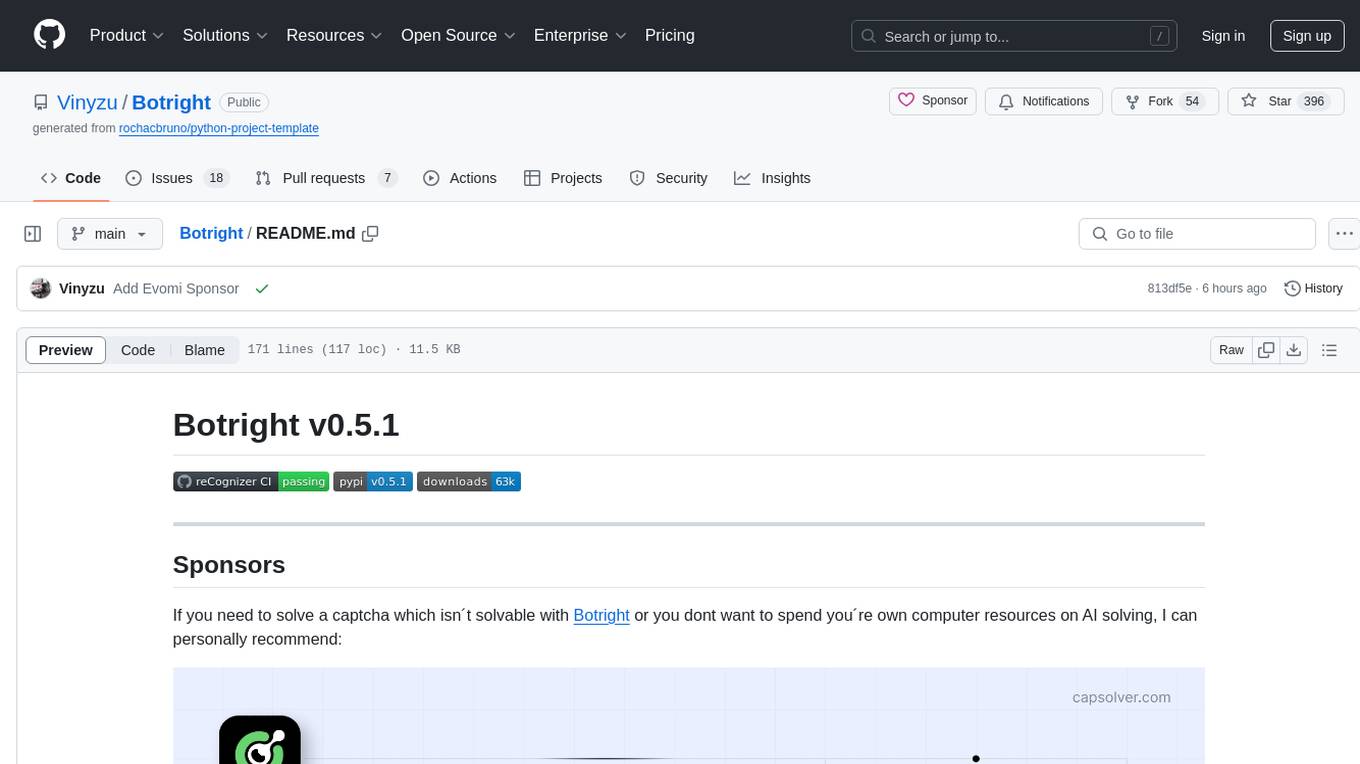Screen dimensions: 1360x764
Task: Select the Preview view
Action: [66, 350]
